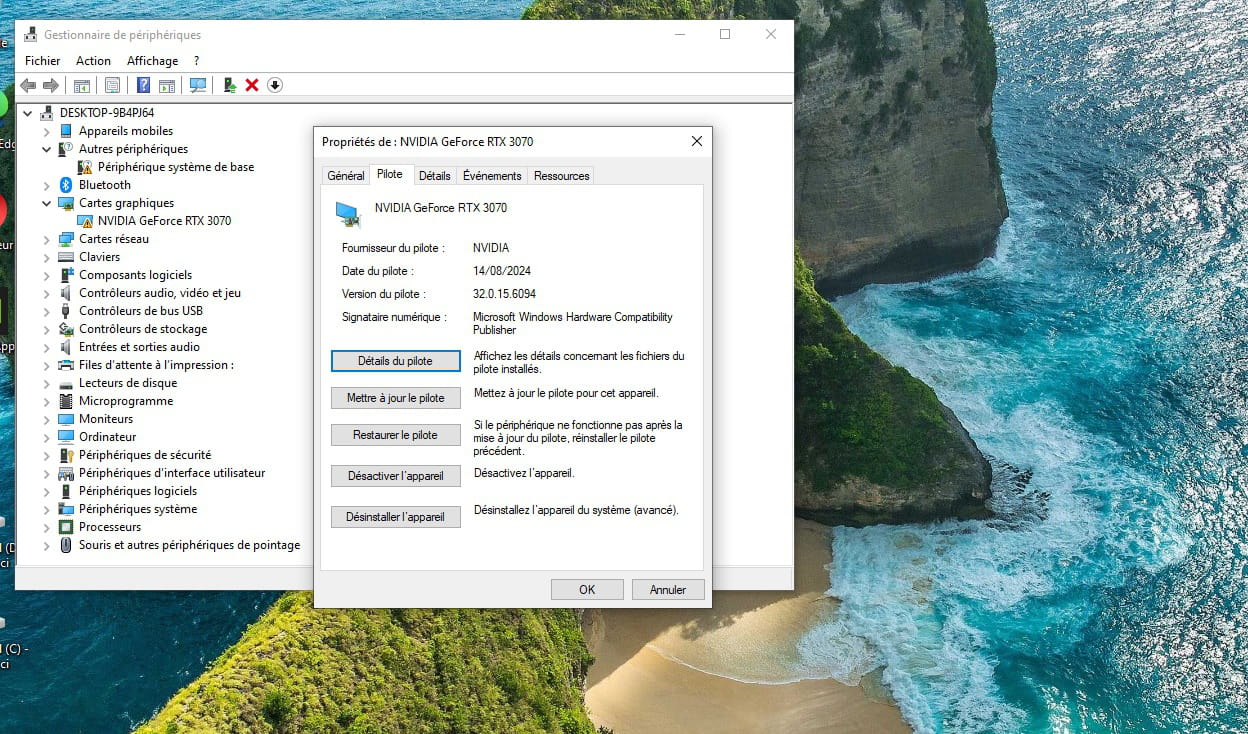Click the blue Help question mark icon

(x=144, y=86)
